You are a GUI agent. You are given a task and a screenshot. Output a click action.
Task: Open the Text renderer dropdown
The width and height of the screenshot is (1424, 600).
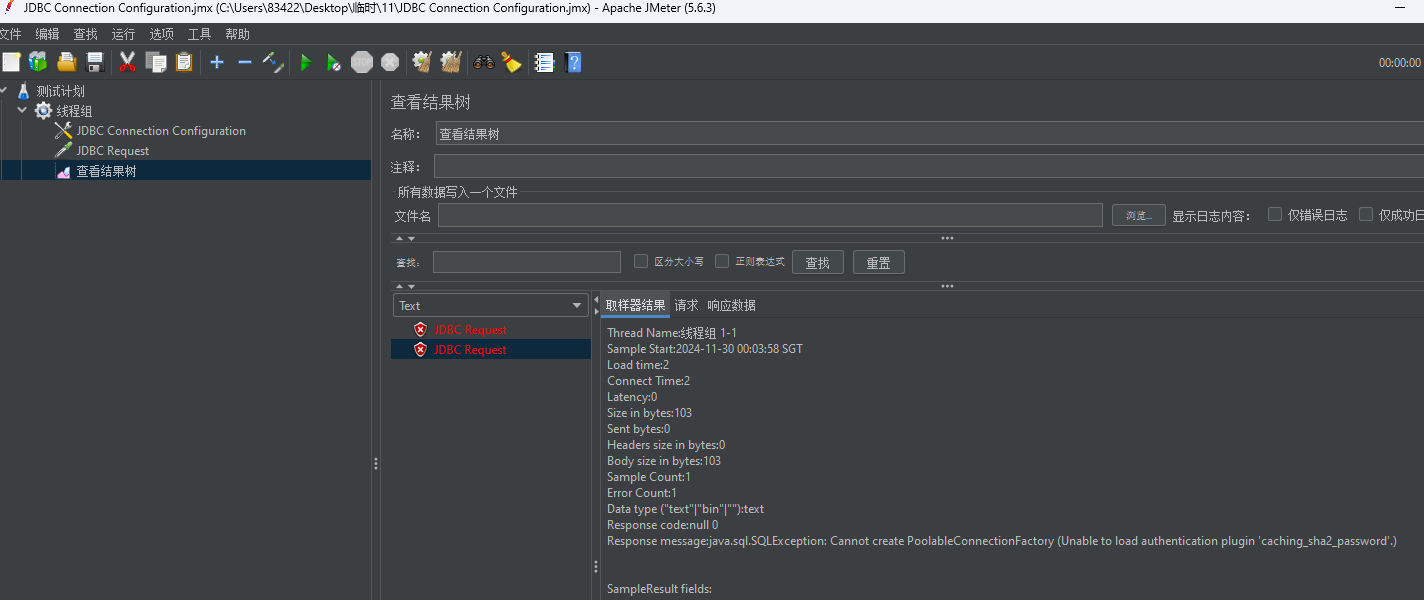(x=491, y=305)
